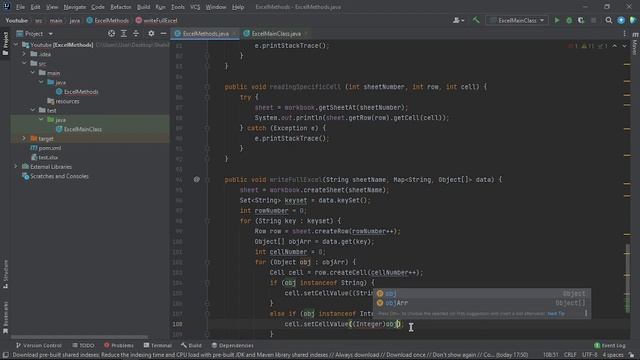Open IDE update icon in top-right toolbar

621,20
